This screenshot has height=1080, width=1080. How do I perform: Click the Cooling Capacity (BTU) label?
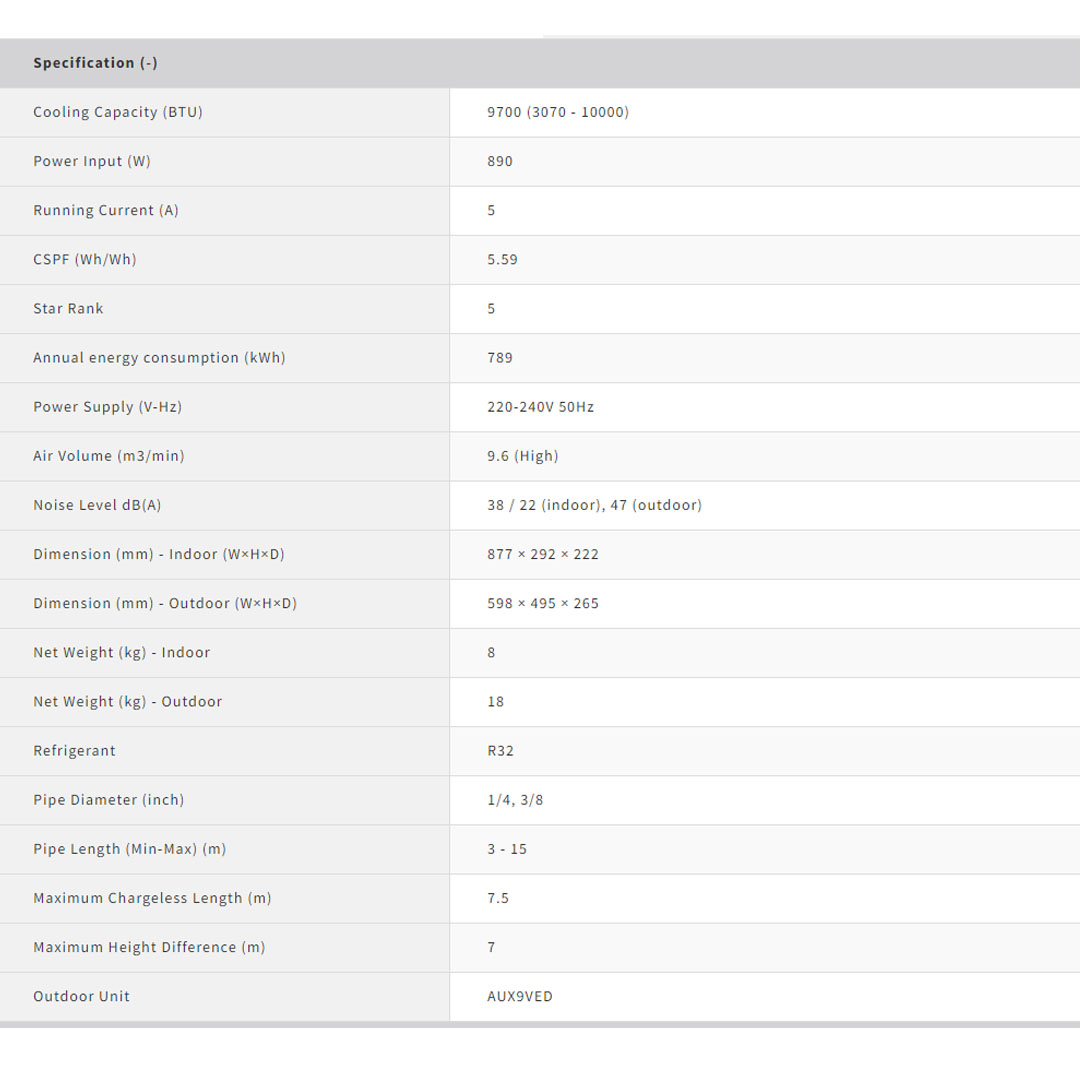pyautogui.click(x=118, y=112)
